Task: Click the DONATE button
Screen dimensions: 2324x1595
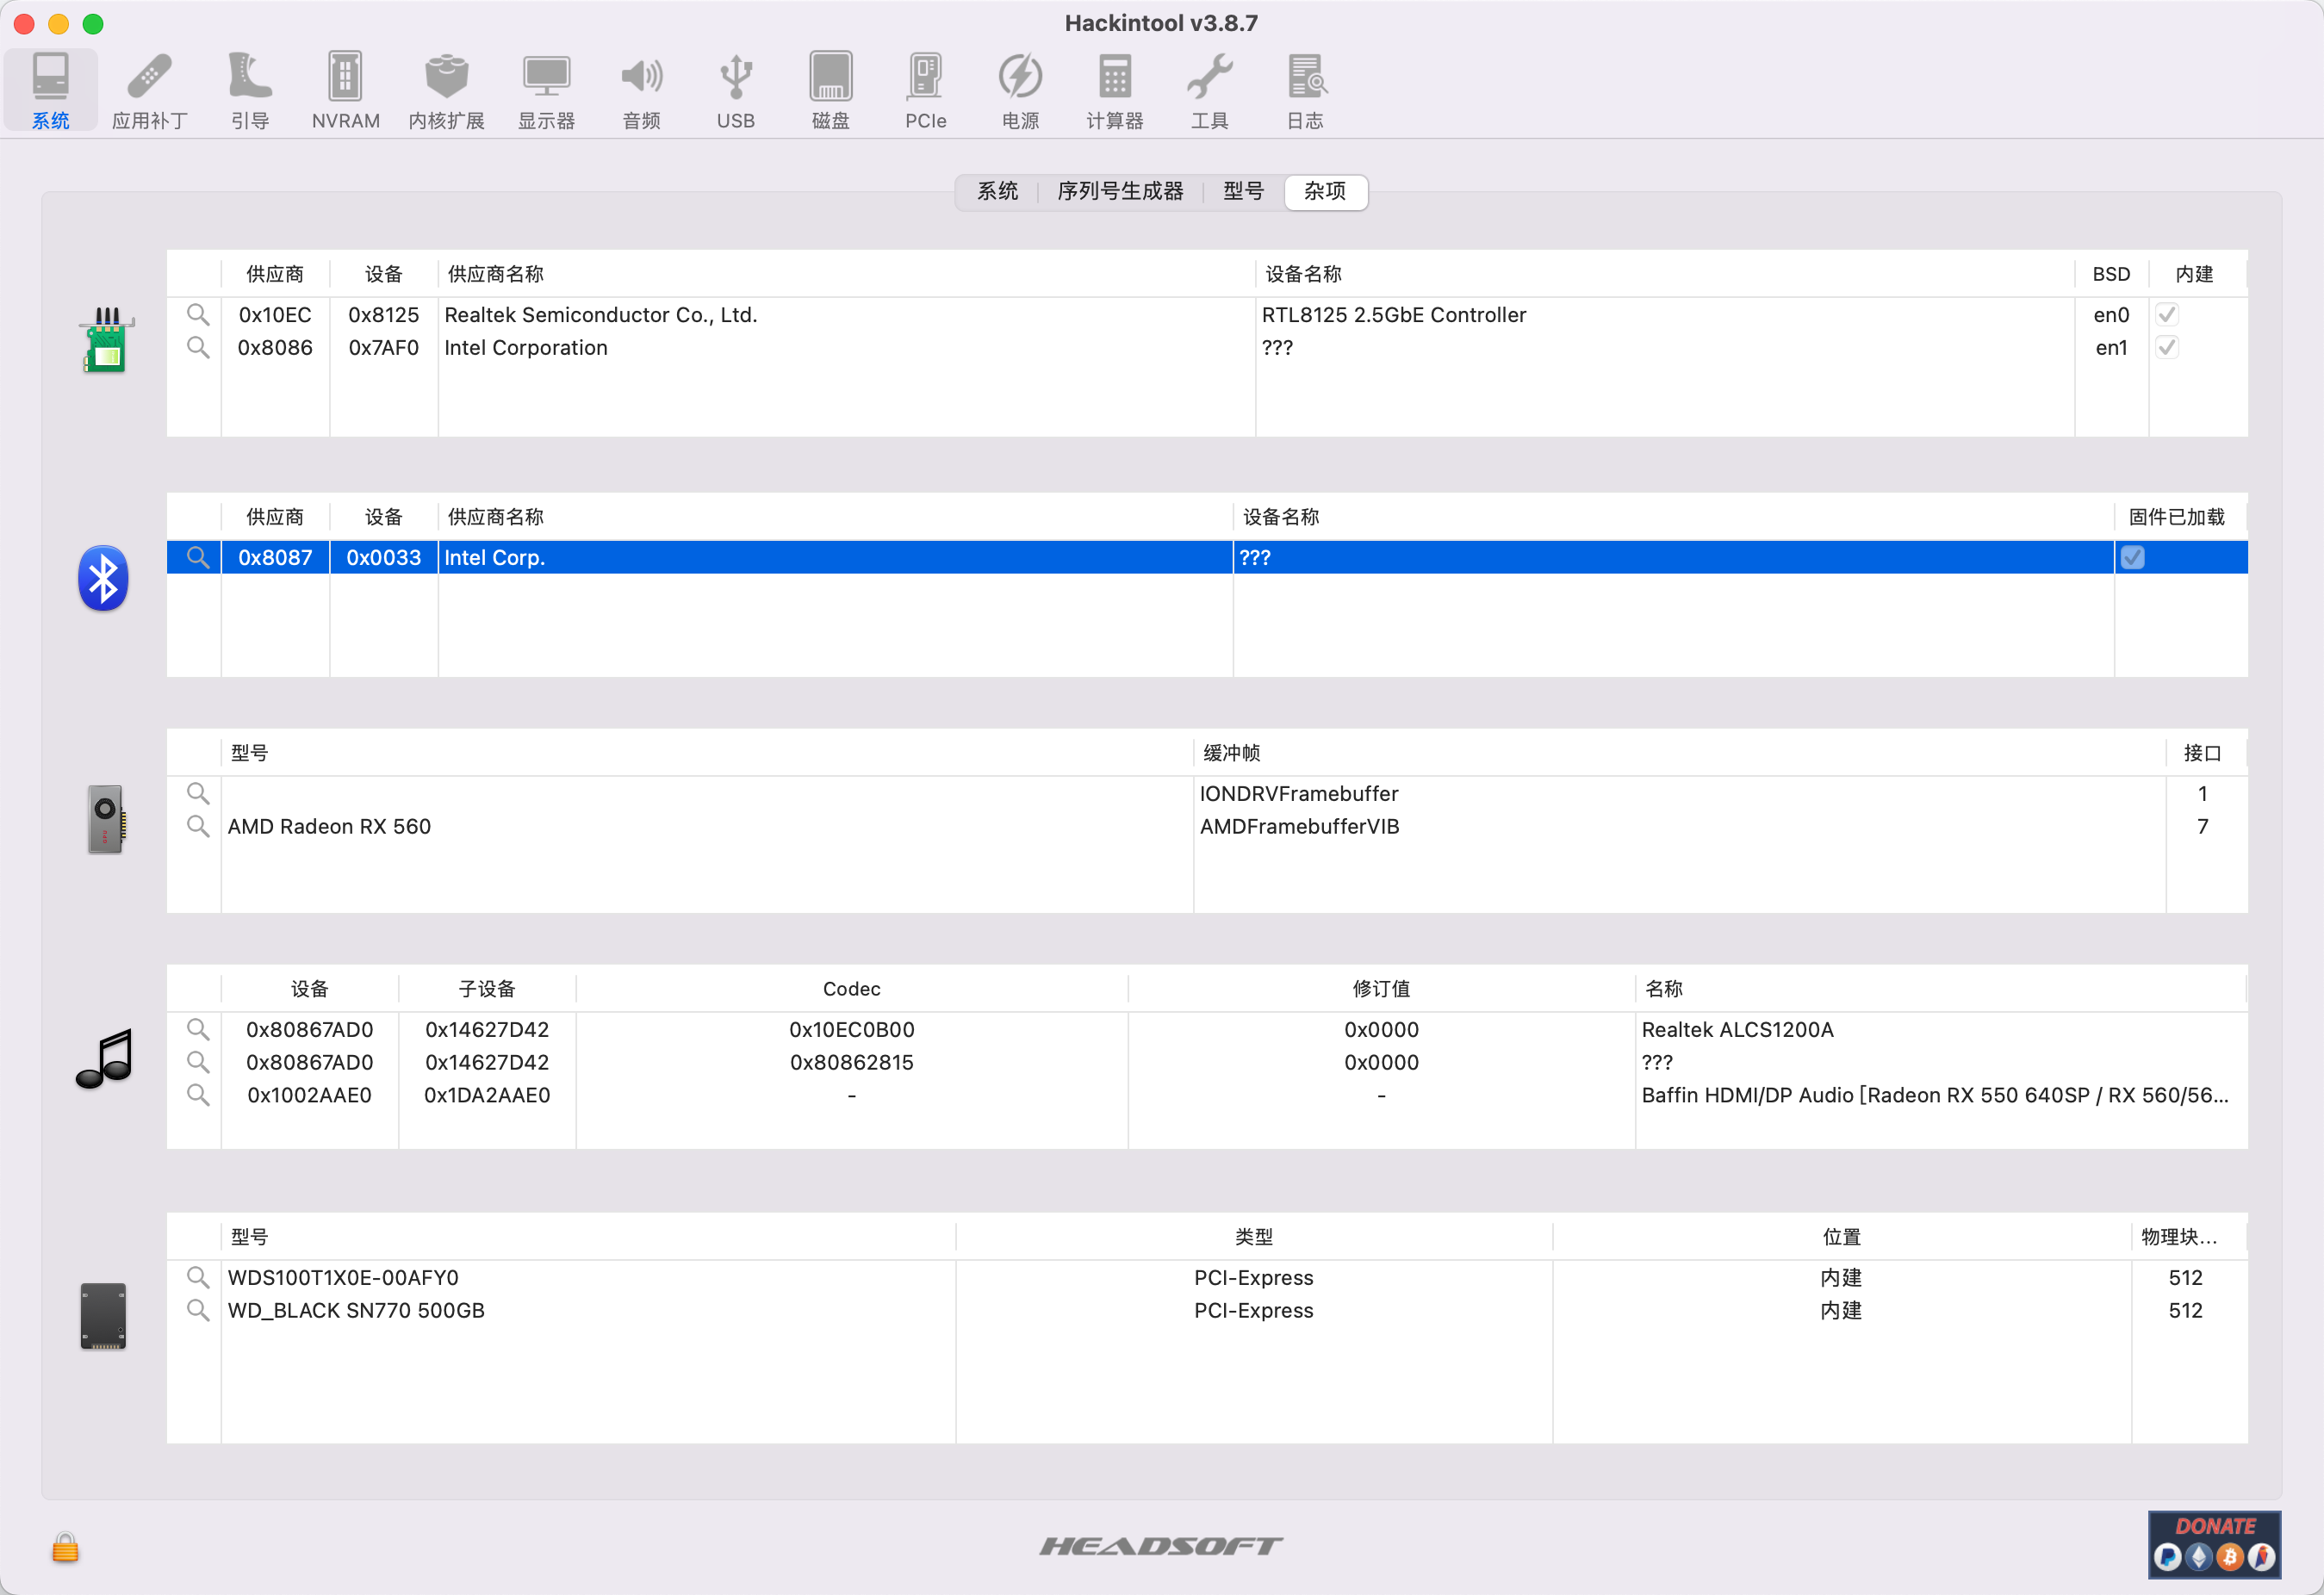Action: 2214,1544
